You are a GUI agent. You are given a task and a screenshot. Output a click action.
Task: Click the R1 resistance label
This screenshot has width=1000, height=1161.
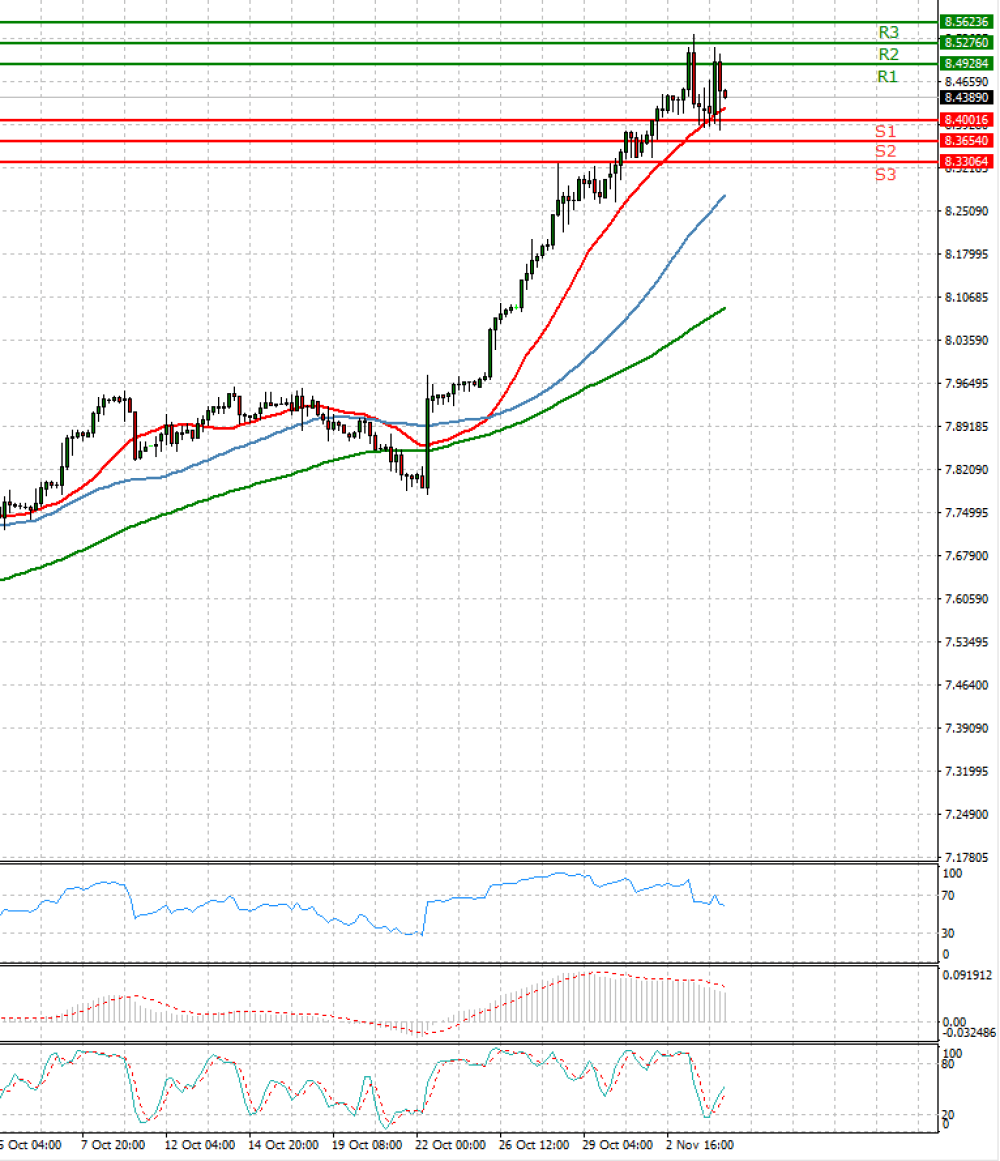point(887,76)
